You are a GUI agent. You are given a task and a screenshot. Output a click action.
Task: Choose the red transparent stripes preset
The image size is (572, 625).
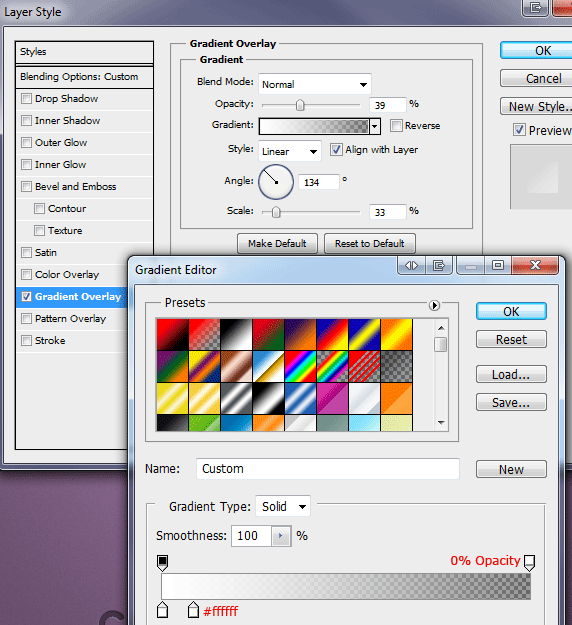(x=364, y=366)
